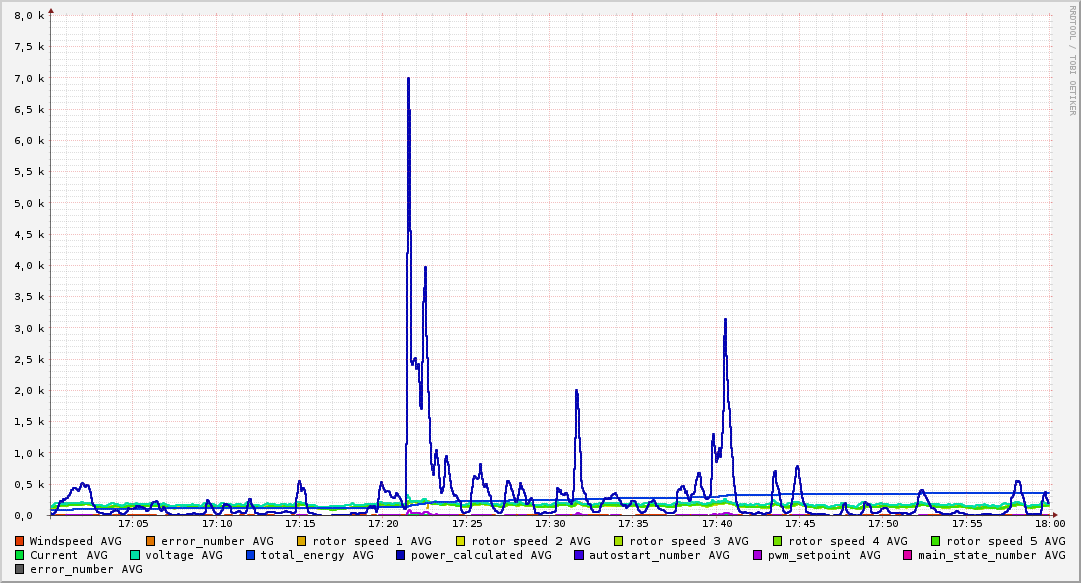Viewport: 1081px width, 583px height.
Task: Click the rotor speed 4 AVG legend swatch
Action: point(778,542)
